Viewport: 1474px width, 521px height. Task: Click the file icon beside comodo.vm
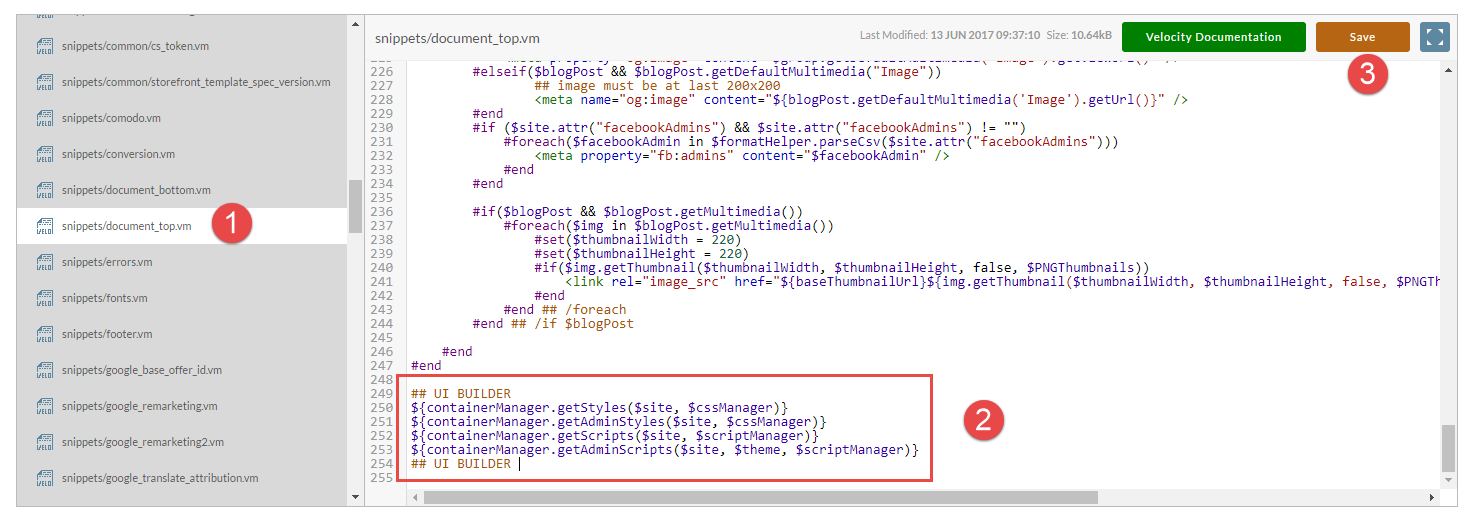(44, 118)
